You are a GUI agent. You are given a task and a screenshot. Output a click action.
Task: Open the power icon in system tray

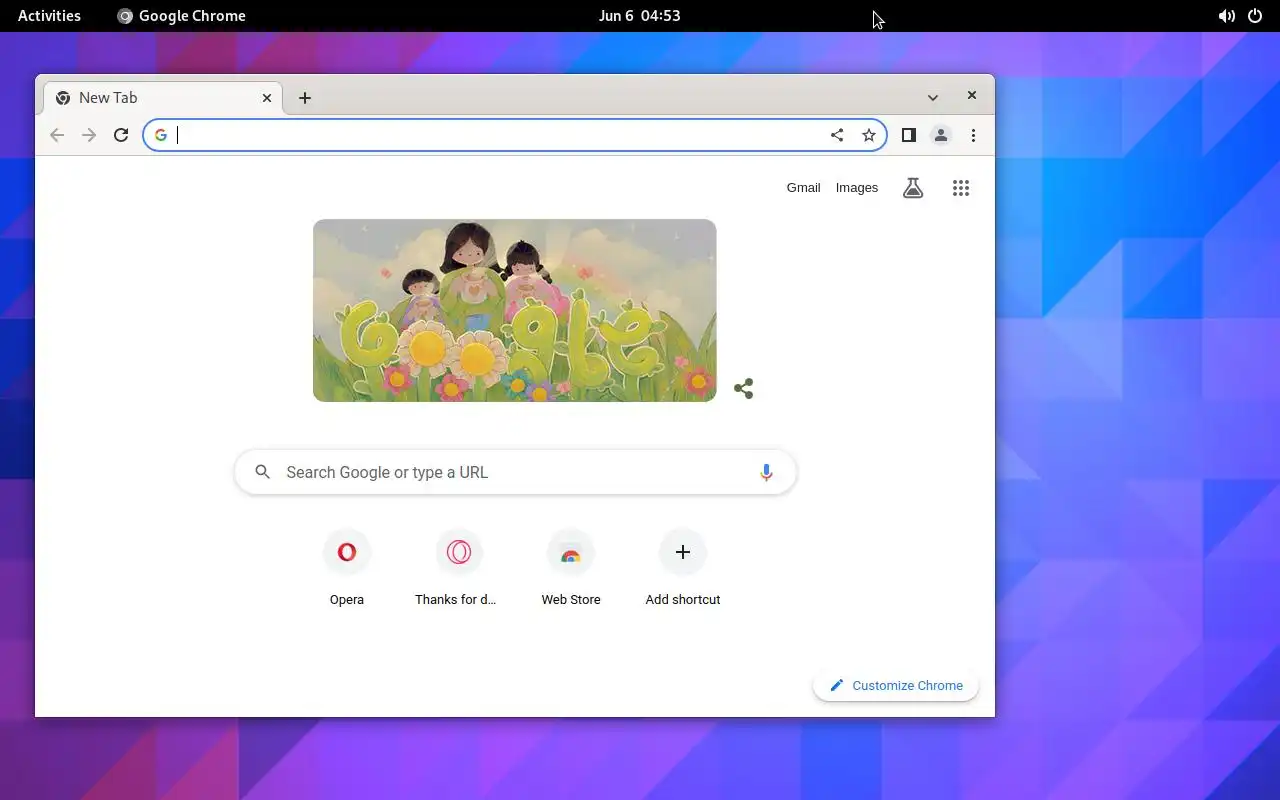[1255, 15]
